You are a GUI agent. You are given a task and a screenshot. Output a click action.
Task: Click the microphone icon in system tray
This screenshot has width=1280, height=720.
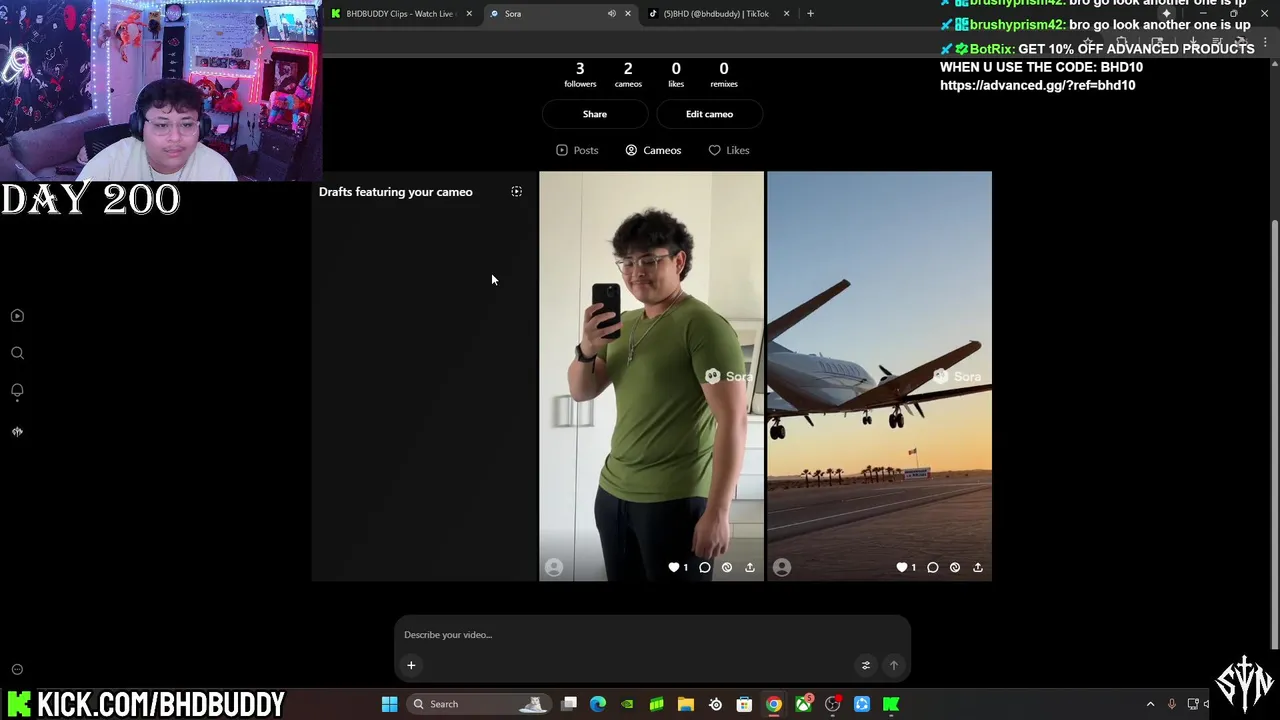point(1172,704)
